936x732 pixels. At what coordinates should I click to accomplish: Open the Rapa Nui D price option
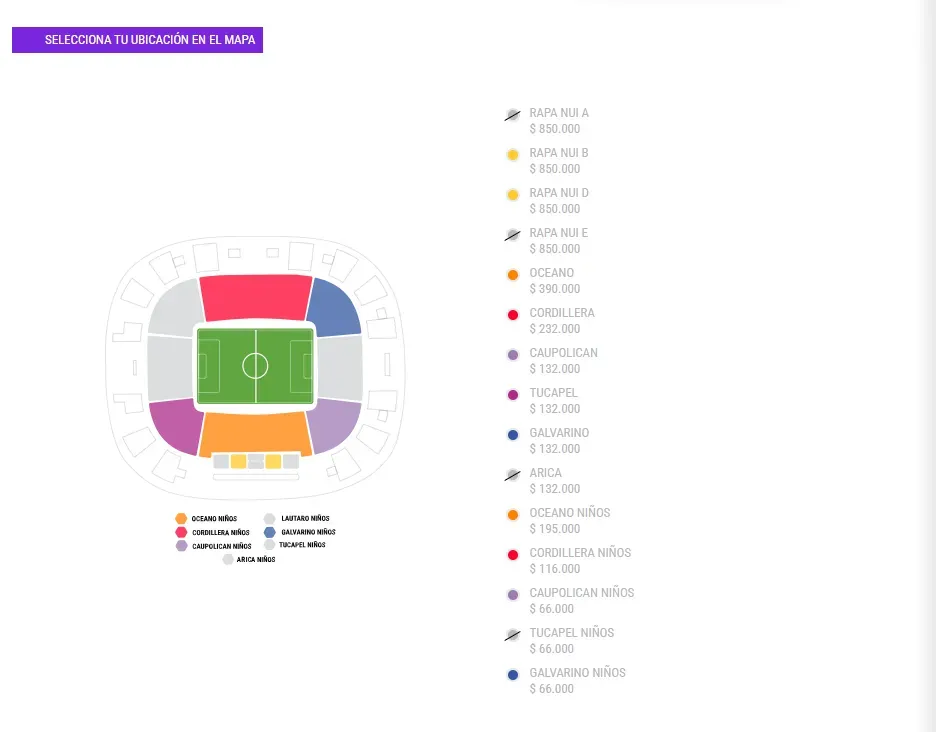pyautogui.click(x=558, y=200)
